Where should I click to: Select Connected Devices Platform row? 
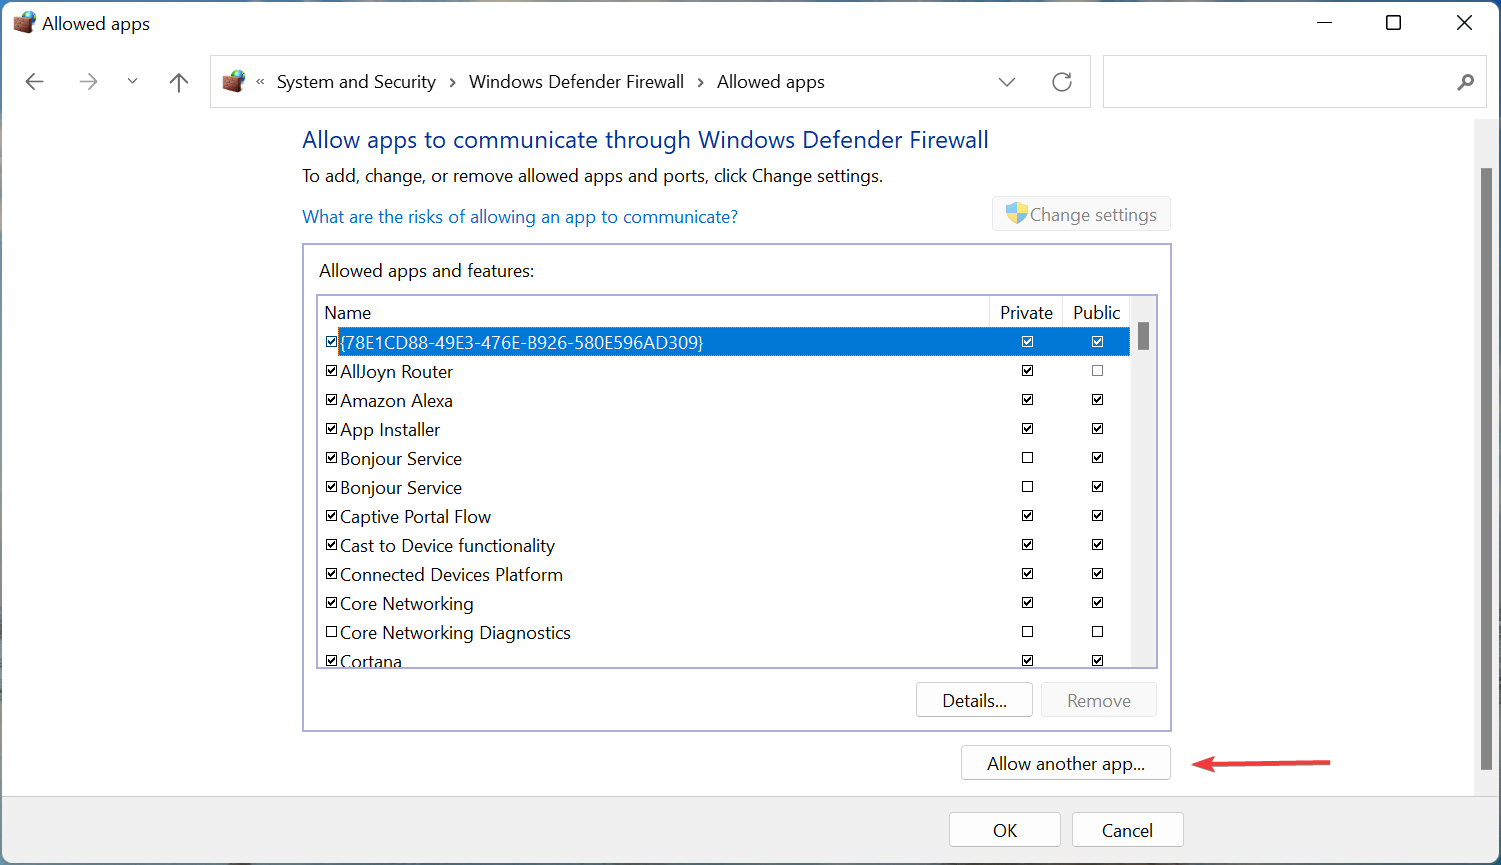724,574
